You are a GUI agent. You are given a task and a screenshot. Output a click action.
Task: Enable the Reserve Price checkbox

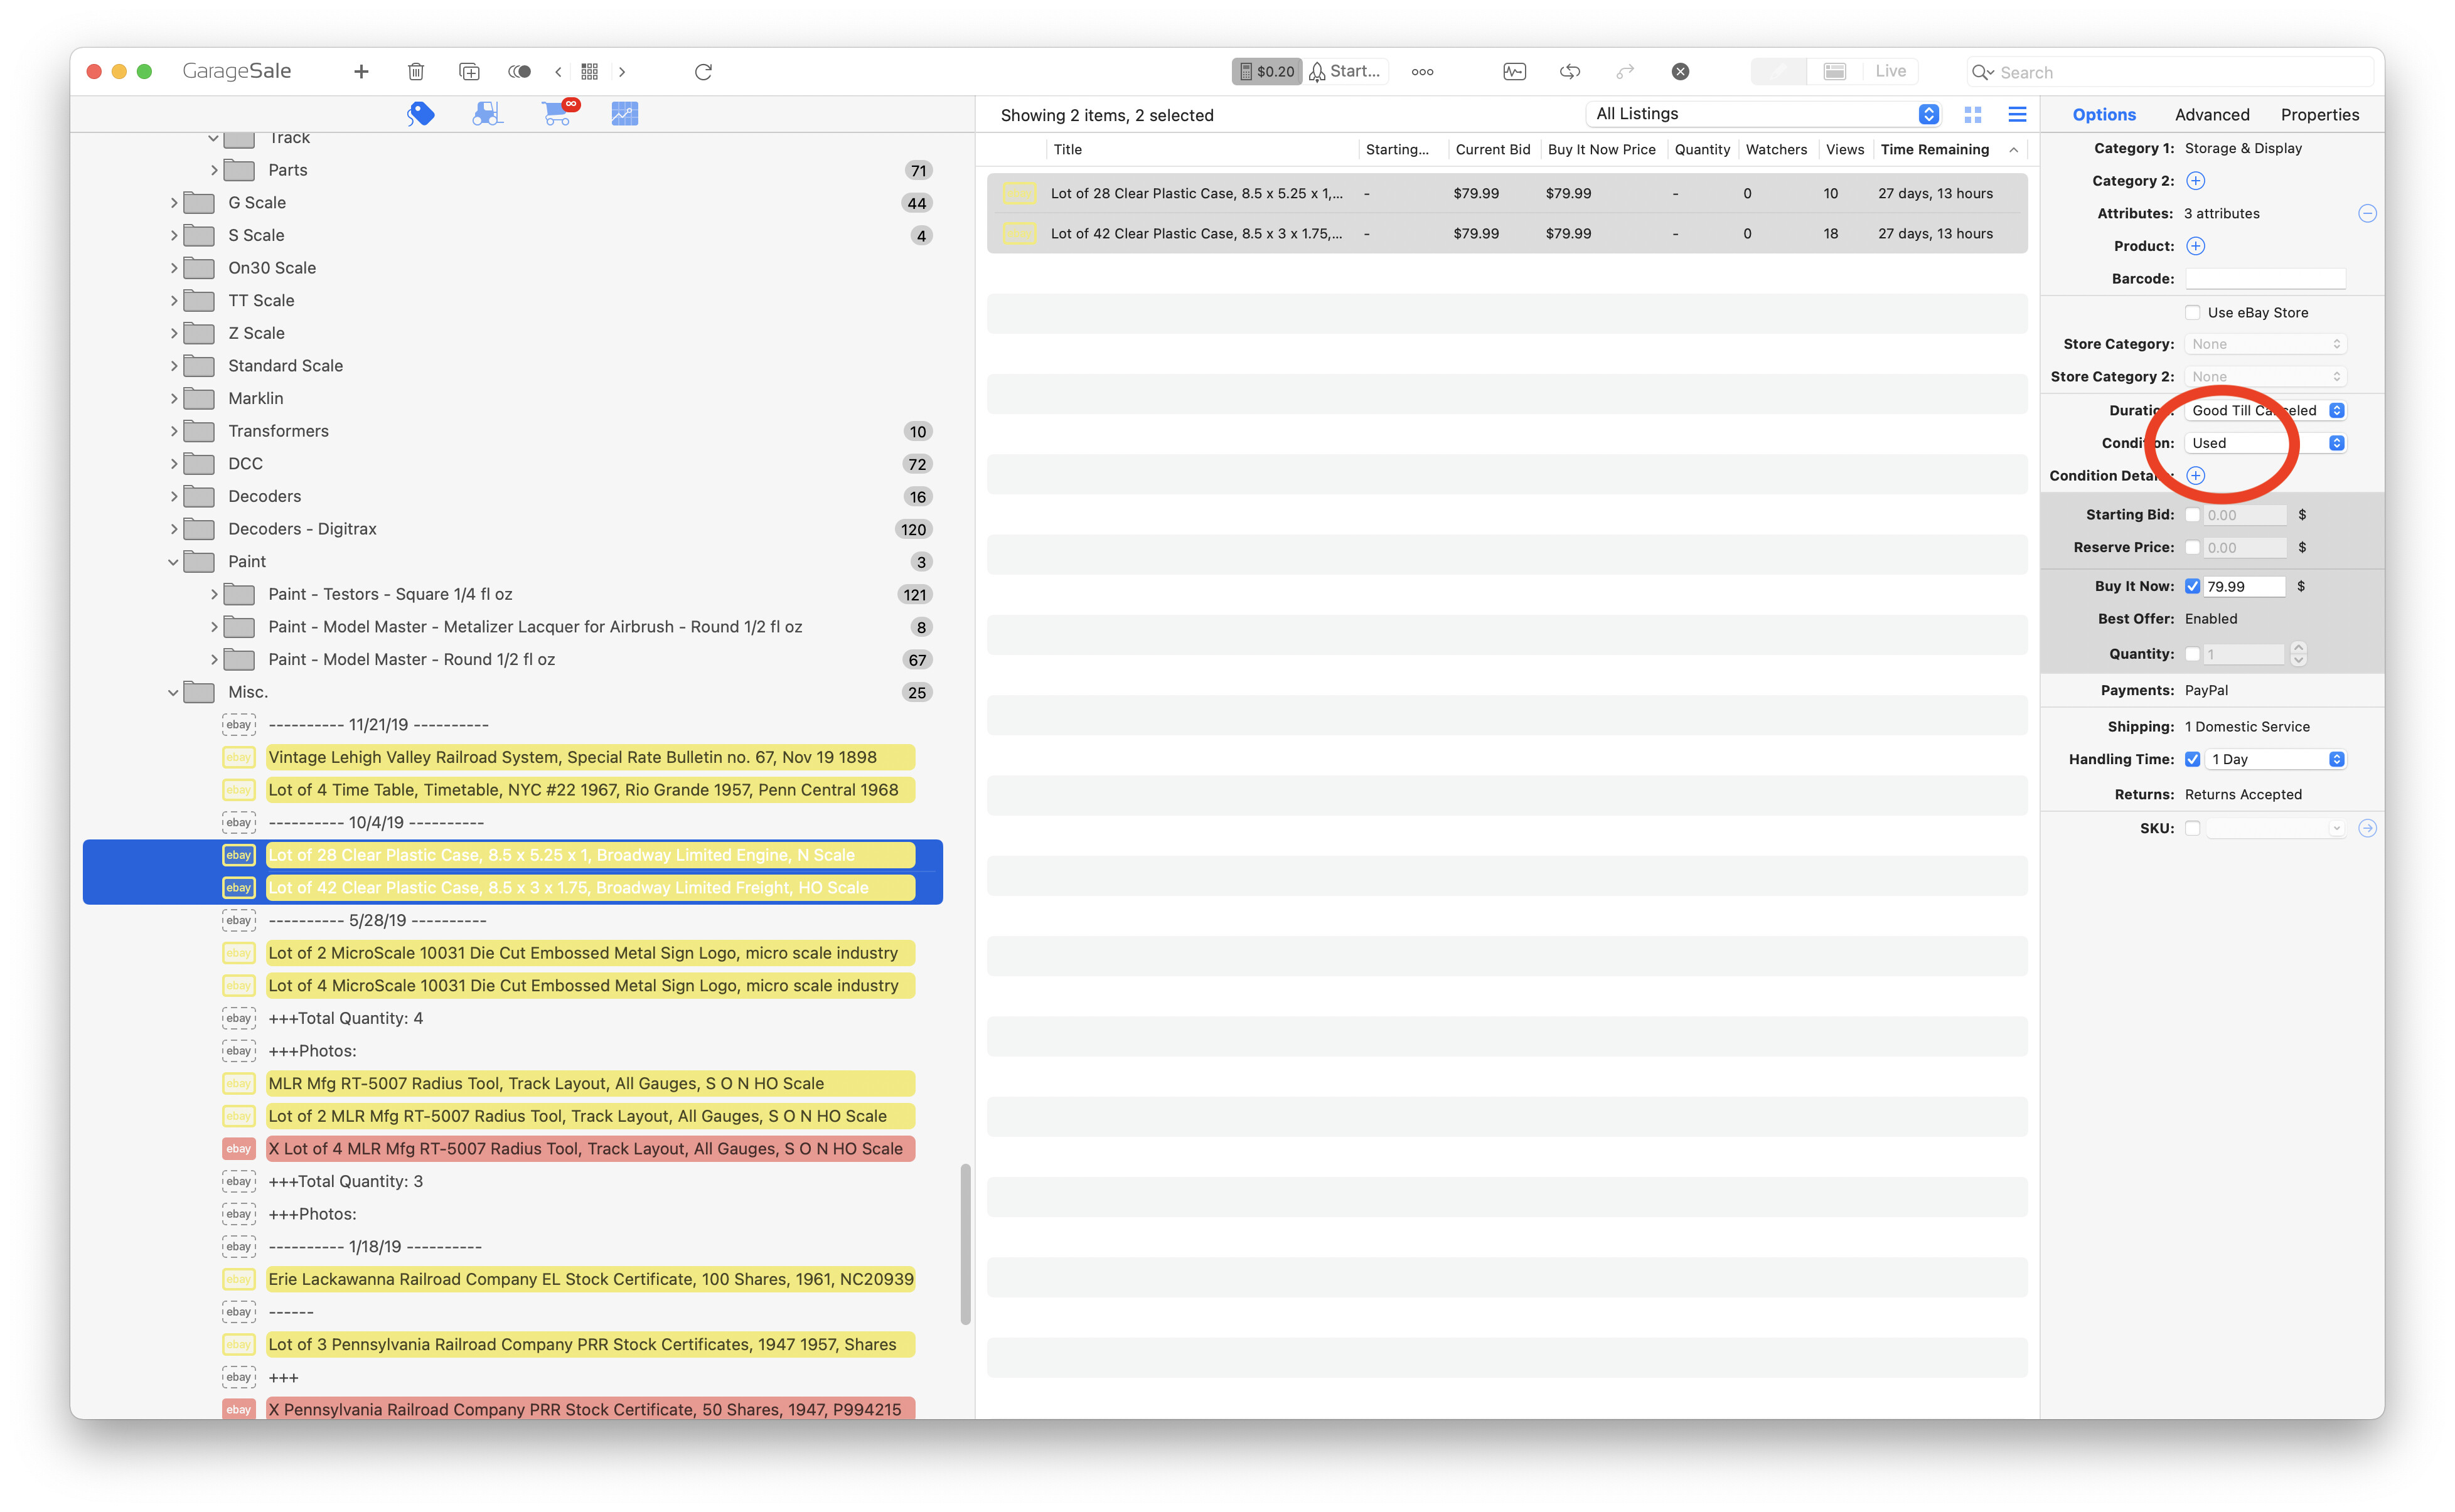pos(2192,548)
